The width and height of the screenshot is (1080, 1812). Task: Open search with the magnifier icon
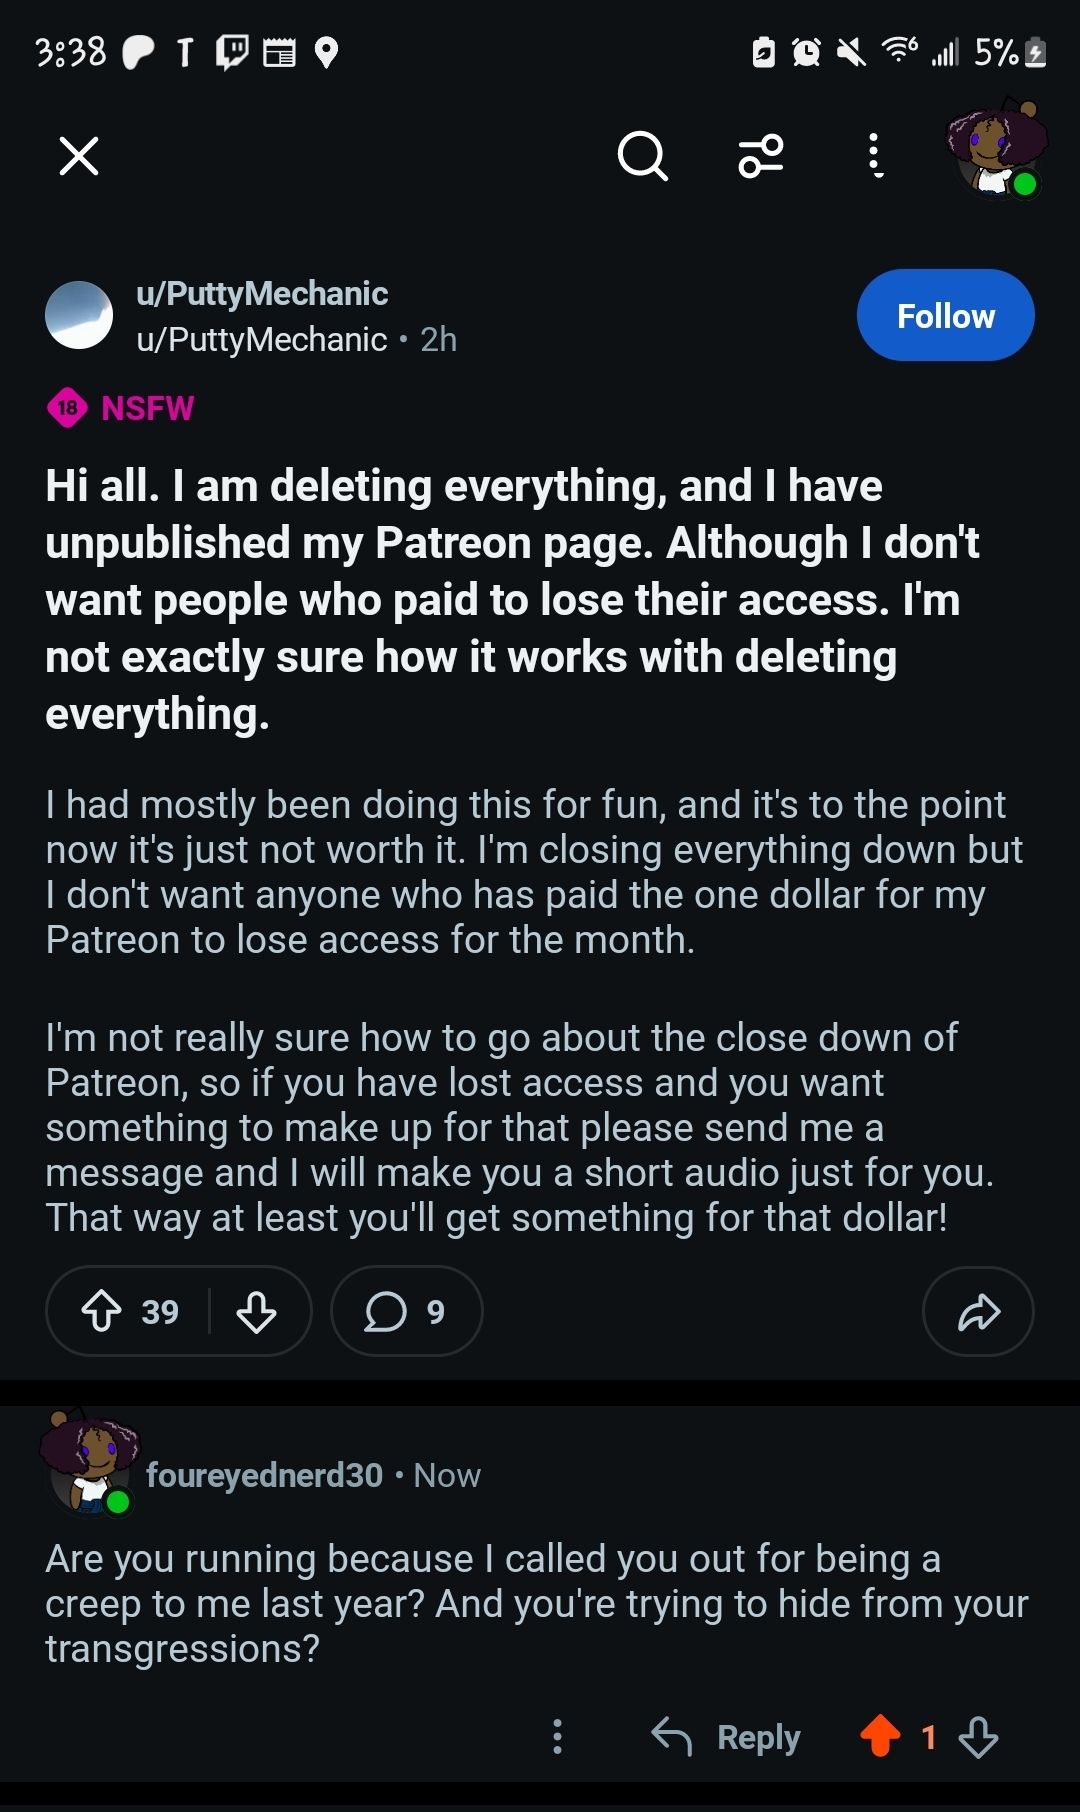(642, 156)
